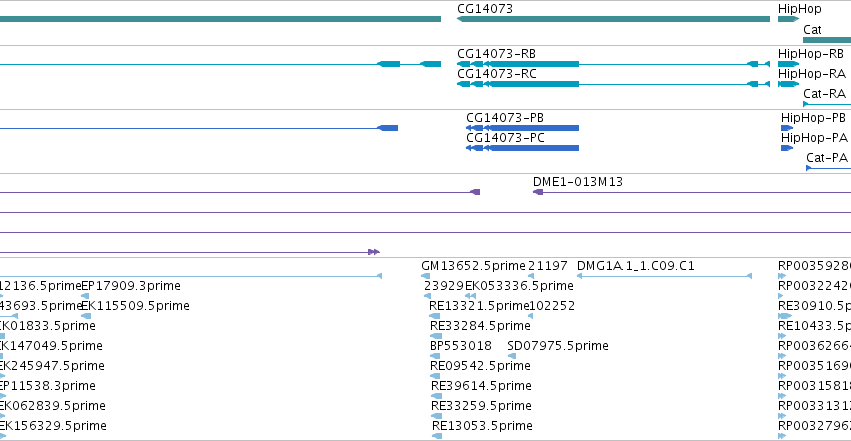Click GM13652.5prime EST label
The image size is (851, 441).
[x=473, y=266]
